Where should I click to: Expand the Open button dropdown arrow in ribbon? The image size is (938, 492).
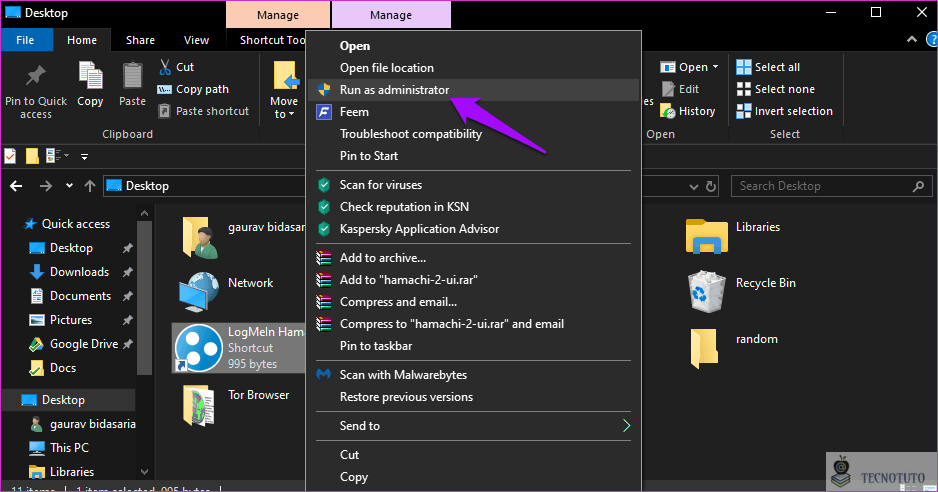coord(715,67)
